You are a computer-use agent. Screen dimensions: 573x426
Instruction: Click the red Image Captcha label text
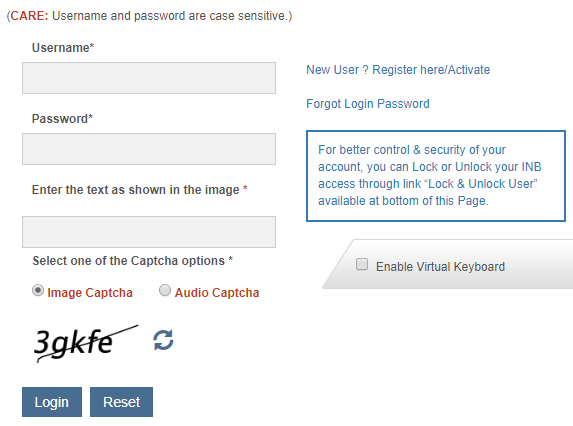(x=90, y=293)
